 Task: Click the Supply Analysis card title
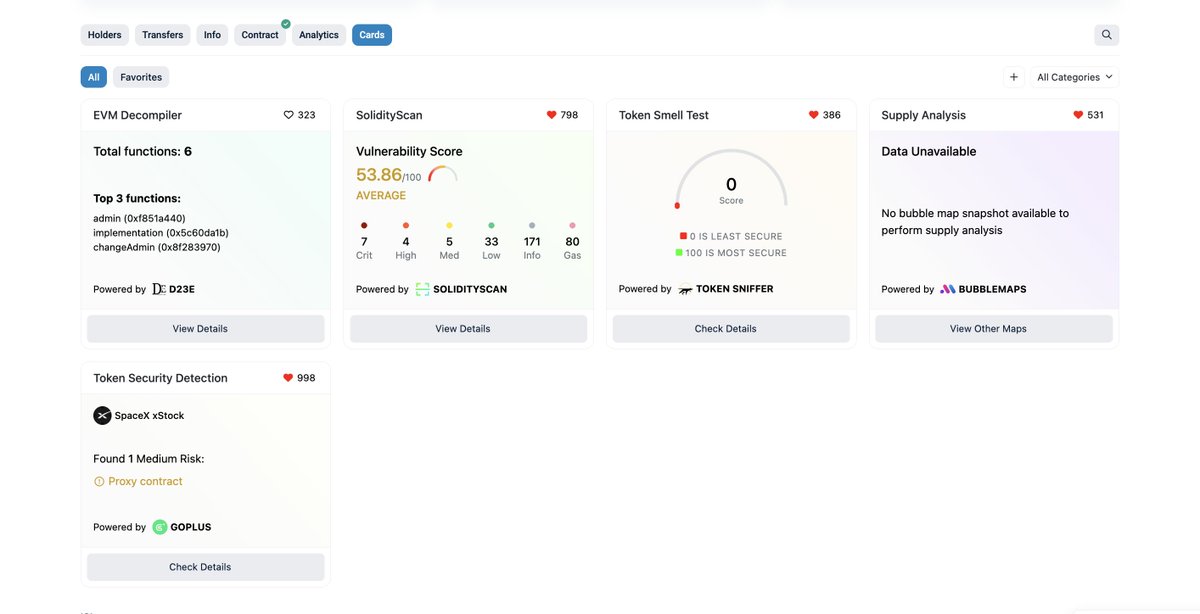[924, 115]
